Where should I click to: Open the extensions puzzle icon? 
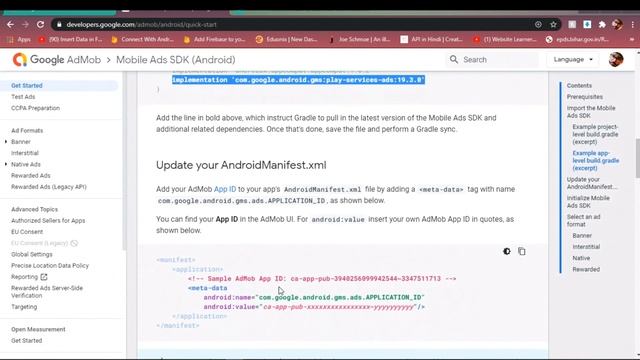point(602,24)
